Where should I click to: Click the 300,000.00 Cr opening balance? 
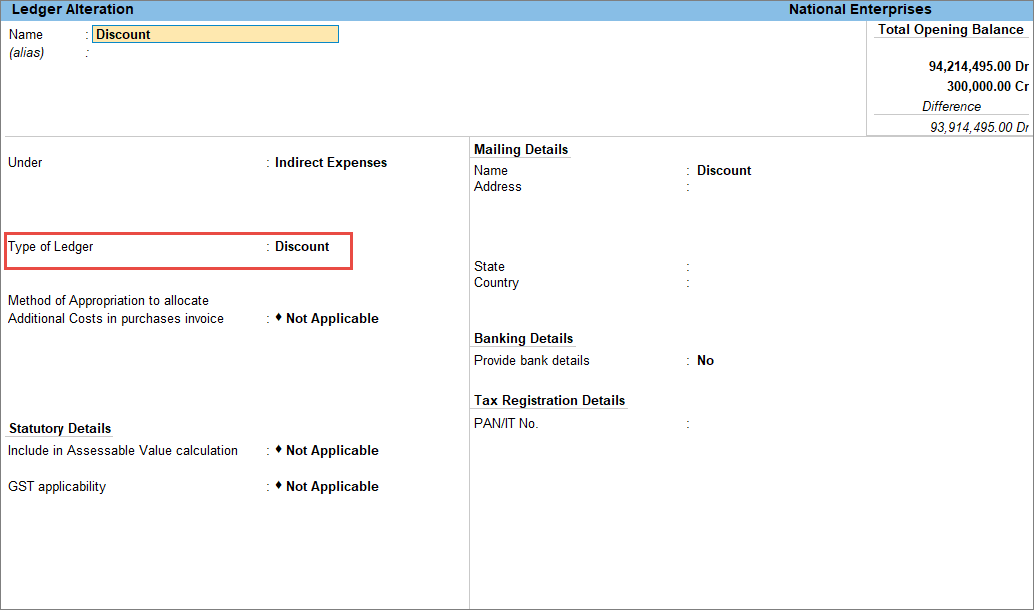point(987,86)
